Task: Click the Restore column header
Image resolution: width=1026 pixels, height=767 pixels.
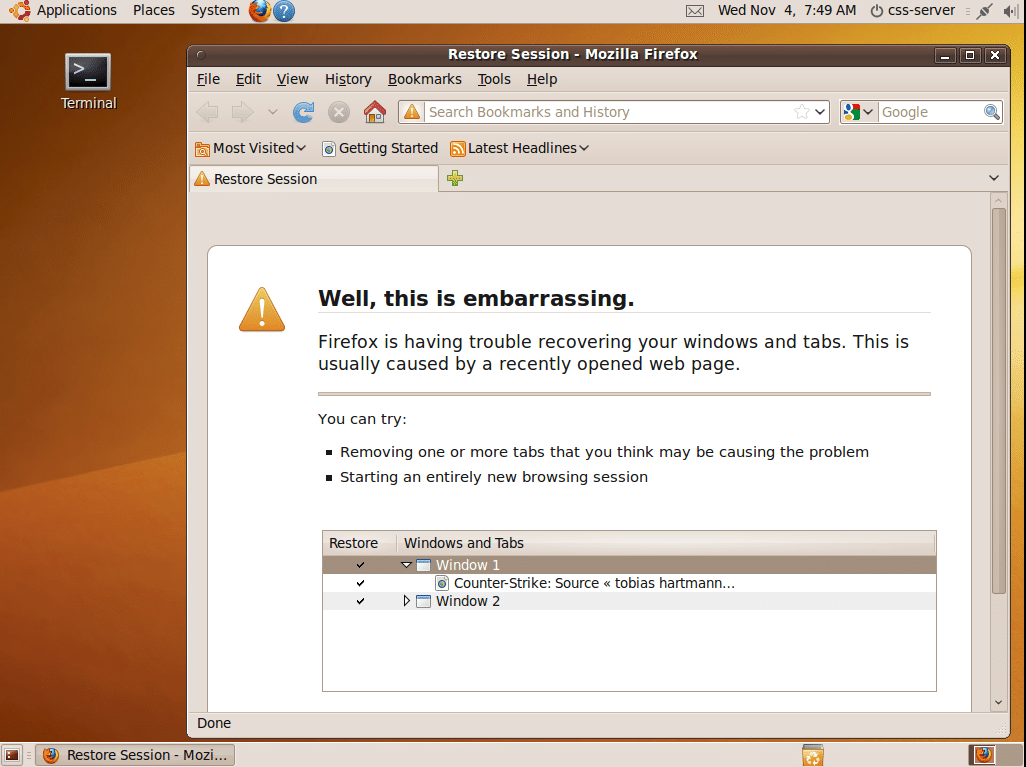Action: point(359,543)
